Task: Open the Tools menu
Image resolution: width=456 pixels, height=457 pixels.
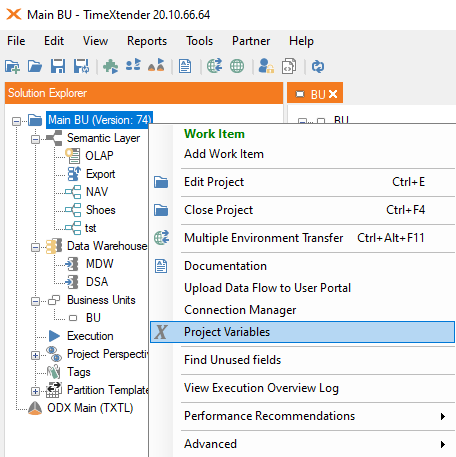Action: pos(199,41)
